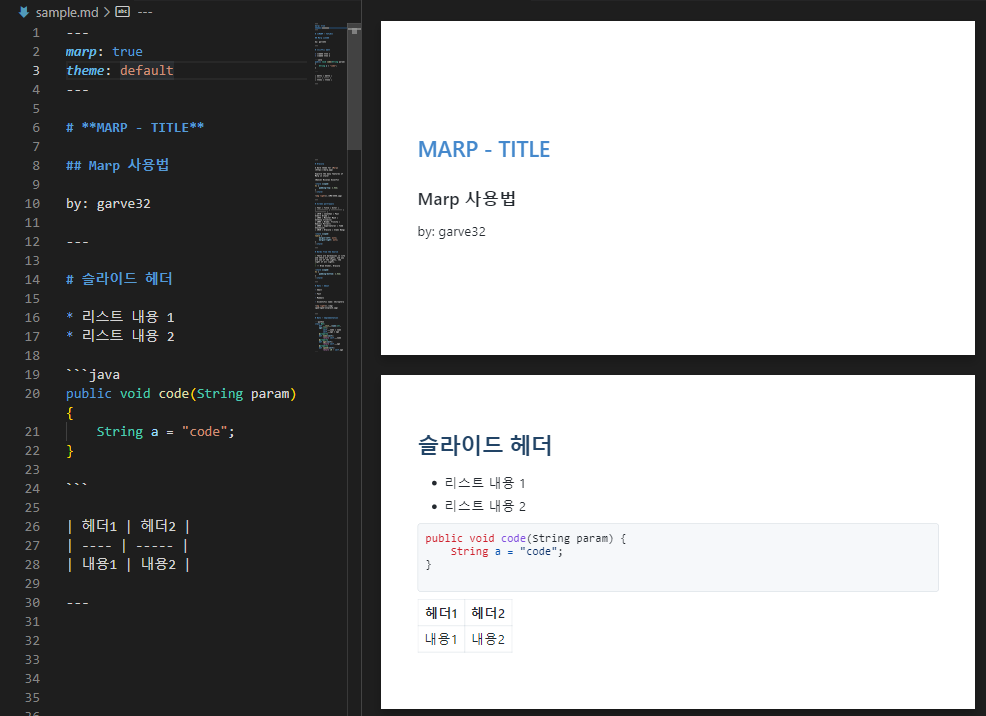The width and height of the screenshot is (986, 716).
Task: Click the 'String a = "code";' editor line
Action: tap(165, 432)
